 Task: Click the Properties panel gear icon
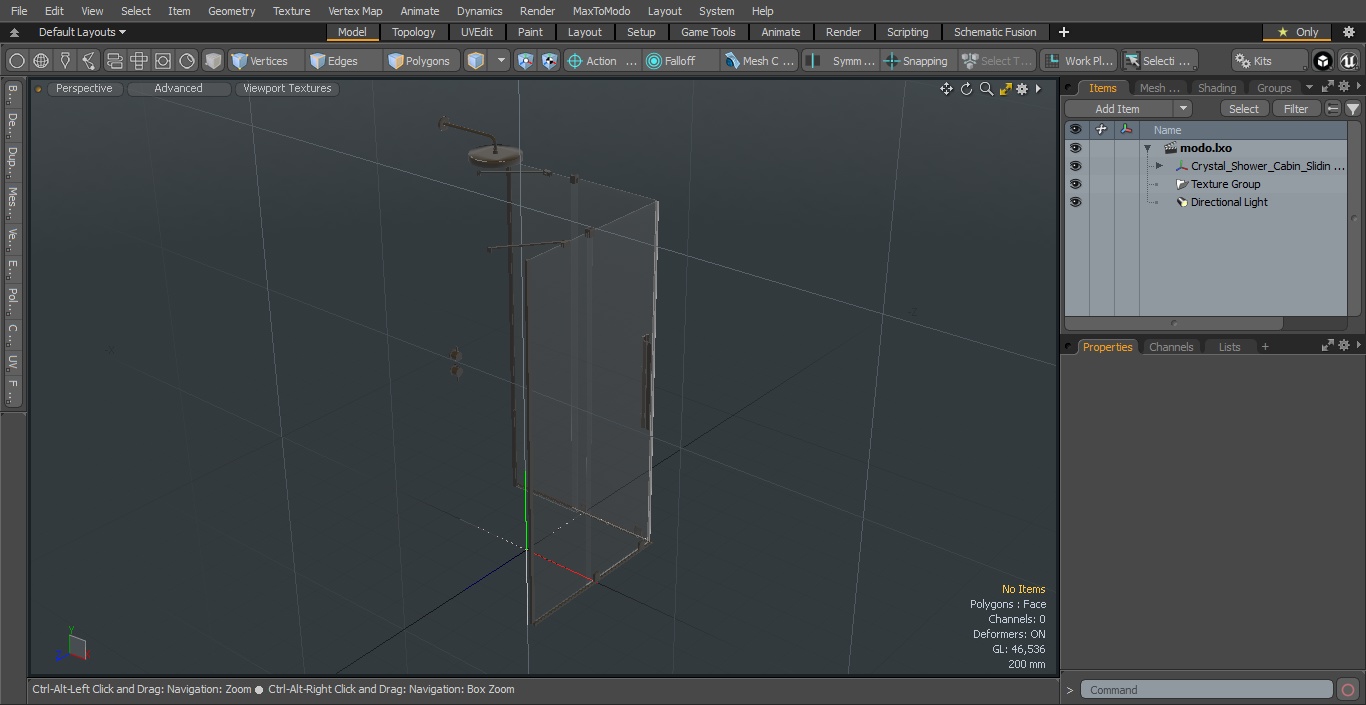click(x=1344, y=345)
